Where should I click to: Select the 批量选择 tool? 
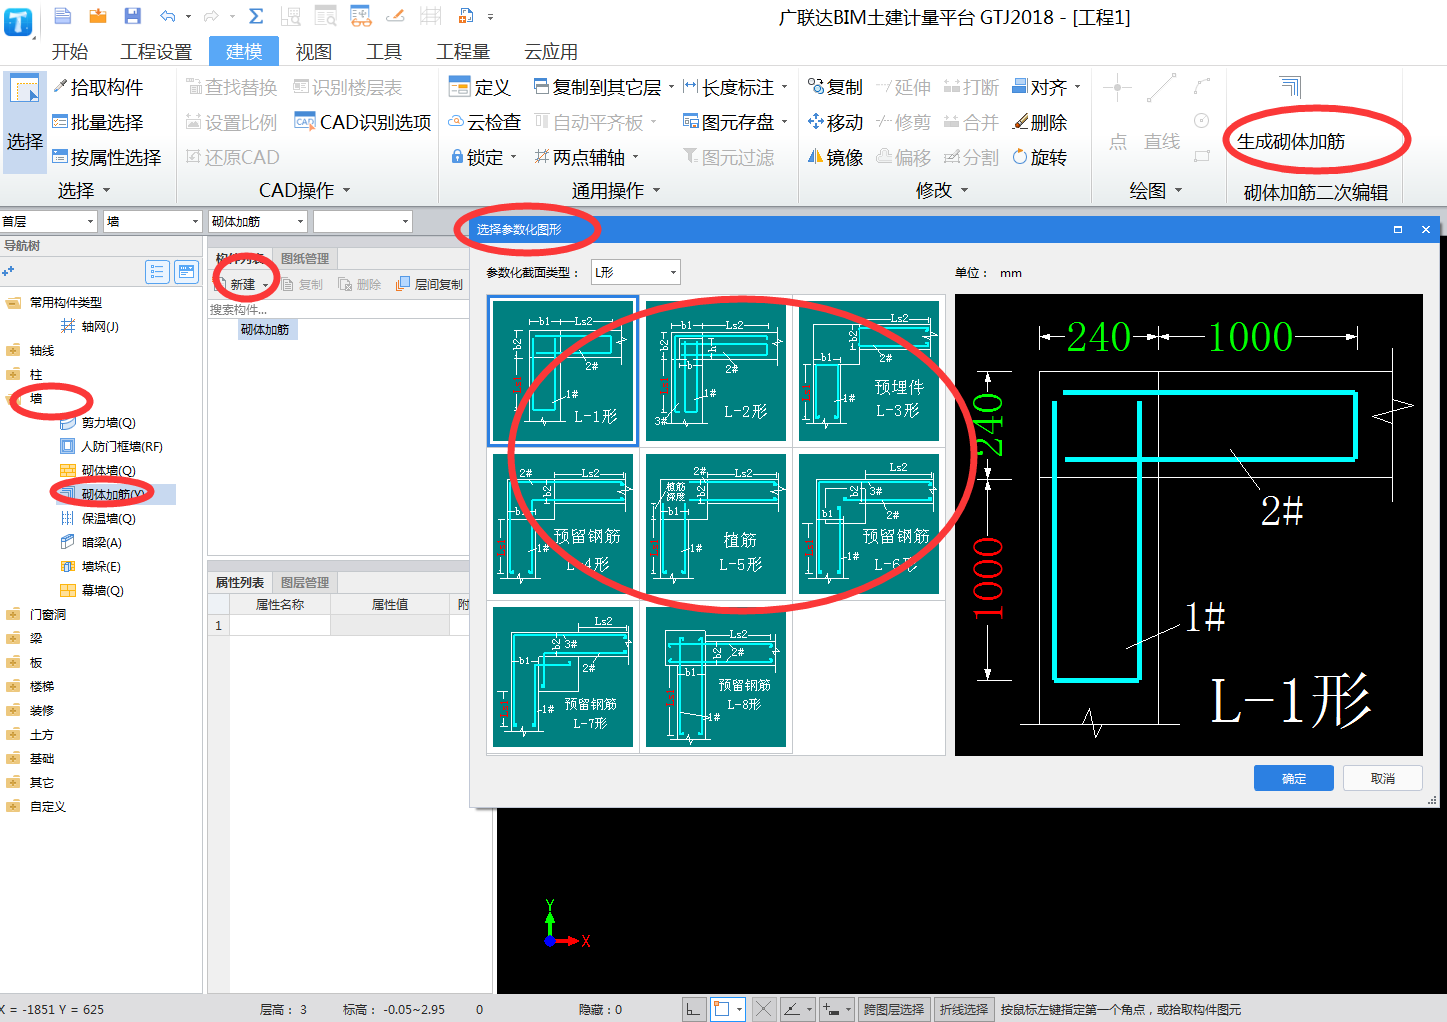coord(98,123)
